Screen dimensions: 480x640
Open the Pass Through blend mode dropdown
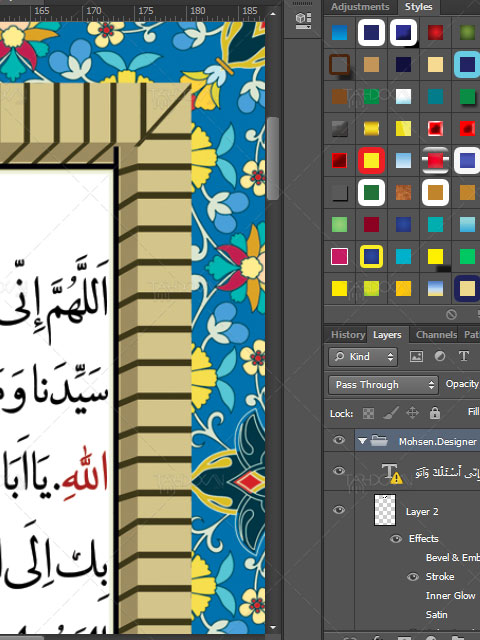pos(383,384)
